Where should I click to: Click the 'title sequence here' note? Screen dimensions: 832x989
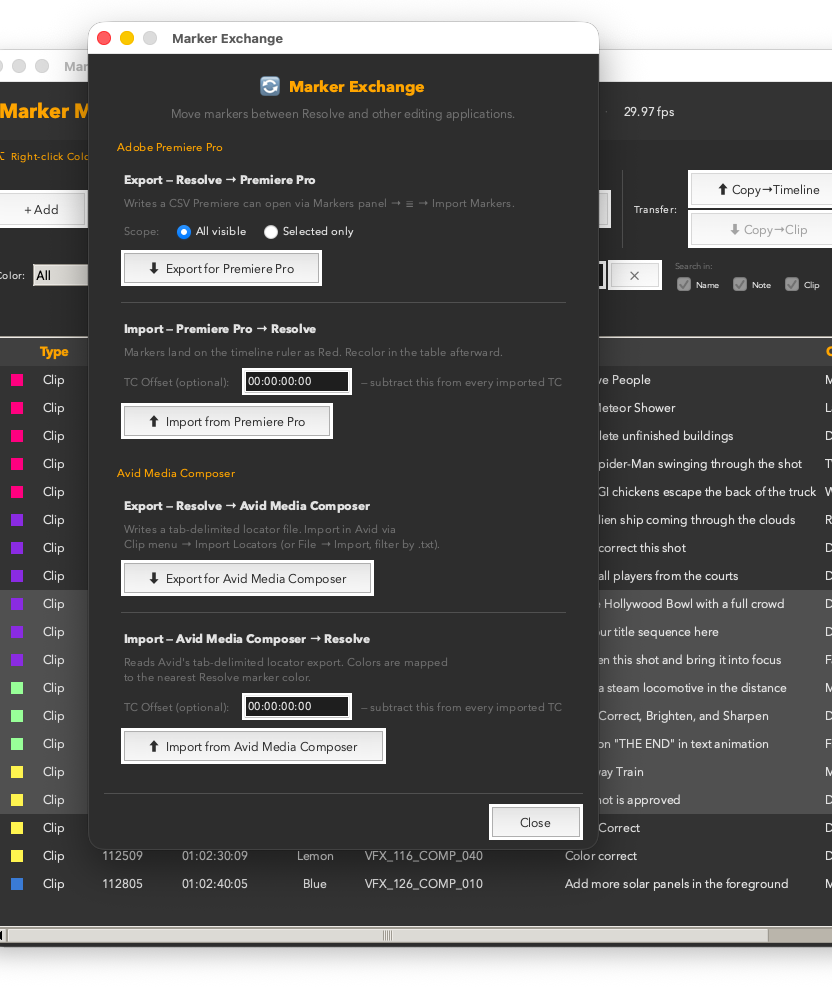click(659, 631)
